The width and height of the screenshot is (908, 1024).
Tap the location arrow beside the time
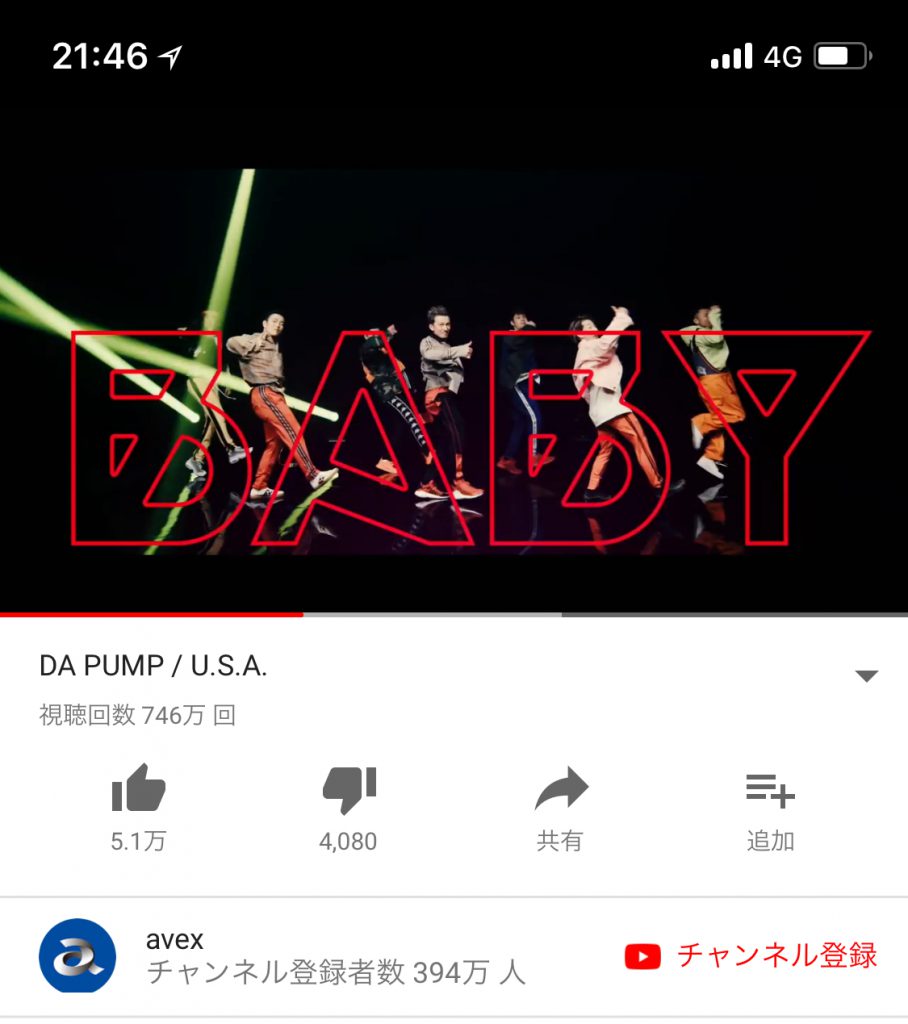[x=170, y=57]
